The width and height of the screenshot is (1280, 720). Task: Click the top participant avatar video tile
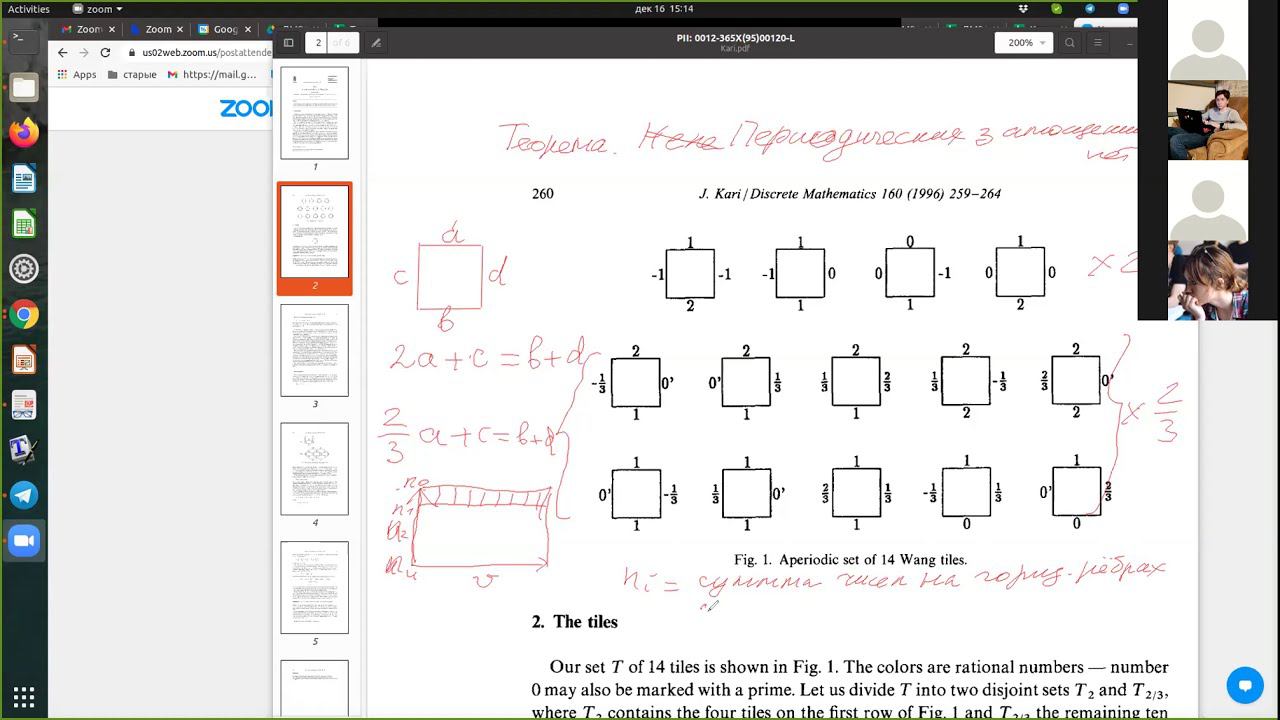coord(1207,40)
